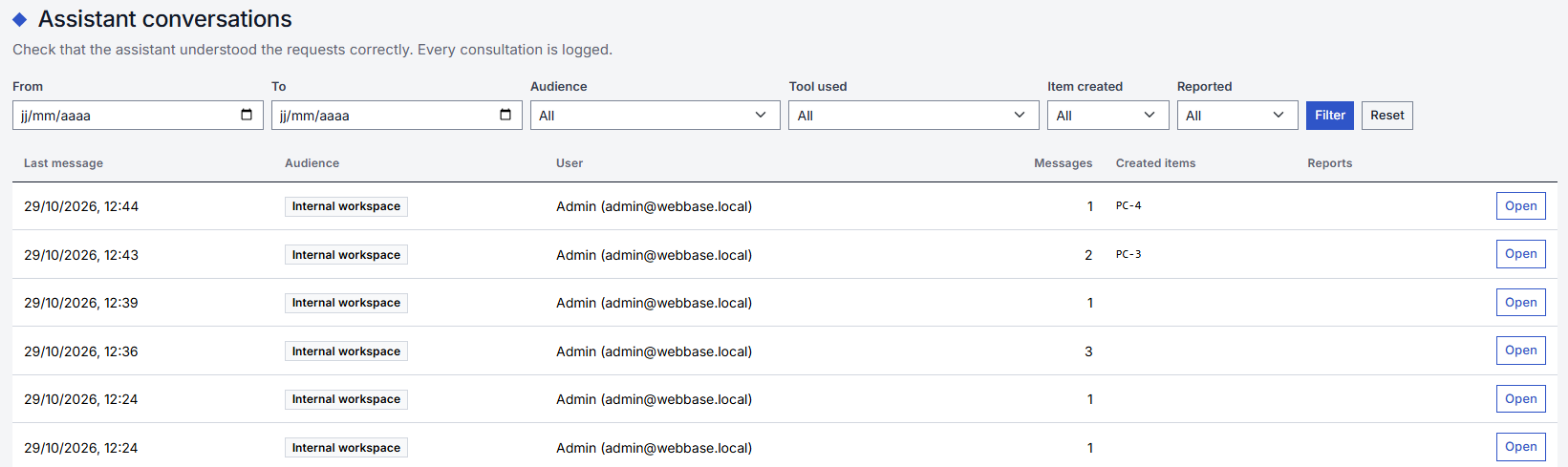1568x467 pixels.
Task: Click the Created items column header
Action: pyautogui.click(x=1155, y=162)
